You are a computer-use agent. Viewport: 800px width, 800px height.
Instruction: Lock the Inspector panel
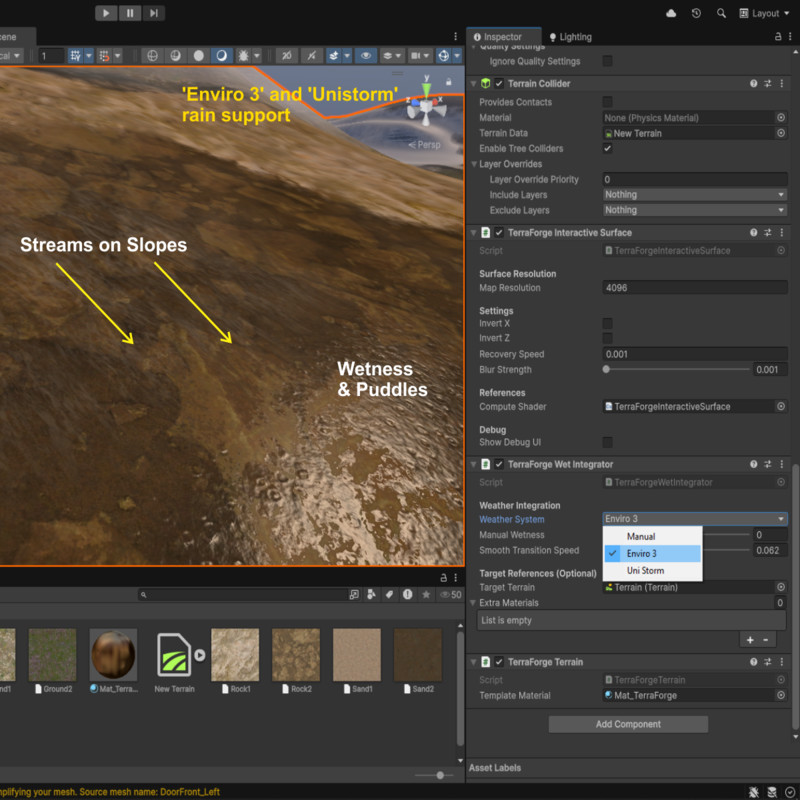[778, 37]
